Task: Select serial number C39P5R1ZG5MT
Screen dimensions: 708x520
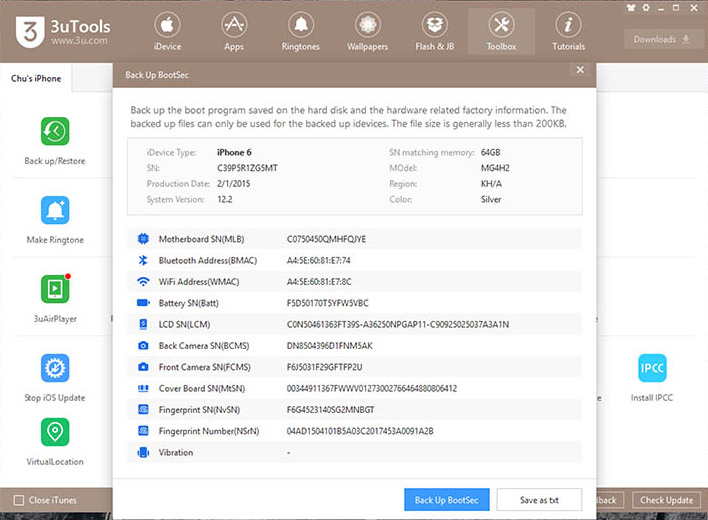Action: coord(247,168)
